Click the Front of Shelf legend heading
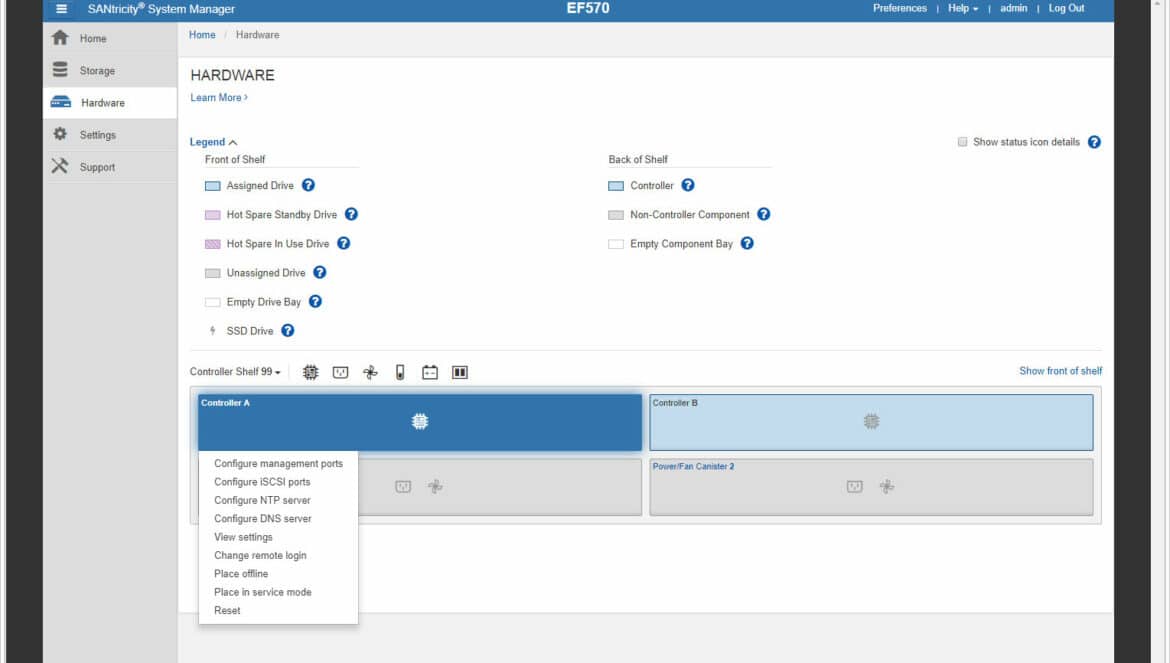The height and width of the screenshot is (663, 1170). tap(235, 160)
